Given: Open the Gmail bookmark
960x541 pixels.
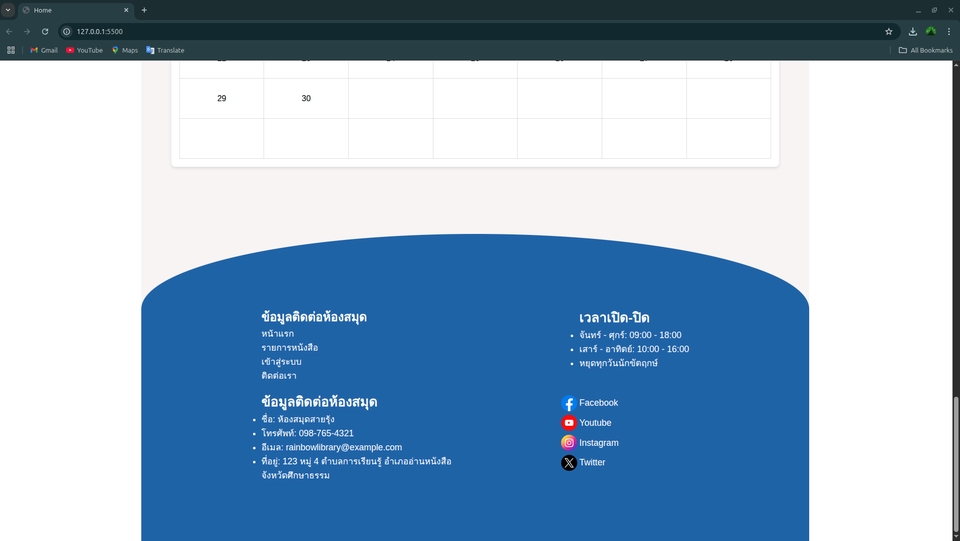Looking at the screenshot, I should (44, 50).
